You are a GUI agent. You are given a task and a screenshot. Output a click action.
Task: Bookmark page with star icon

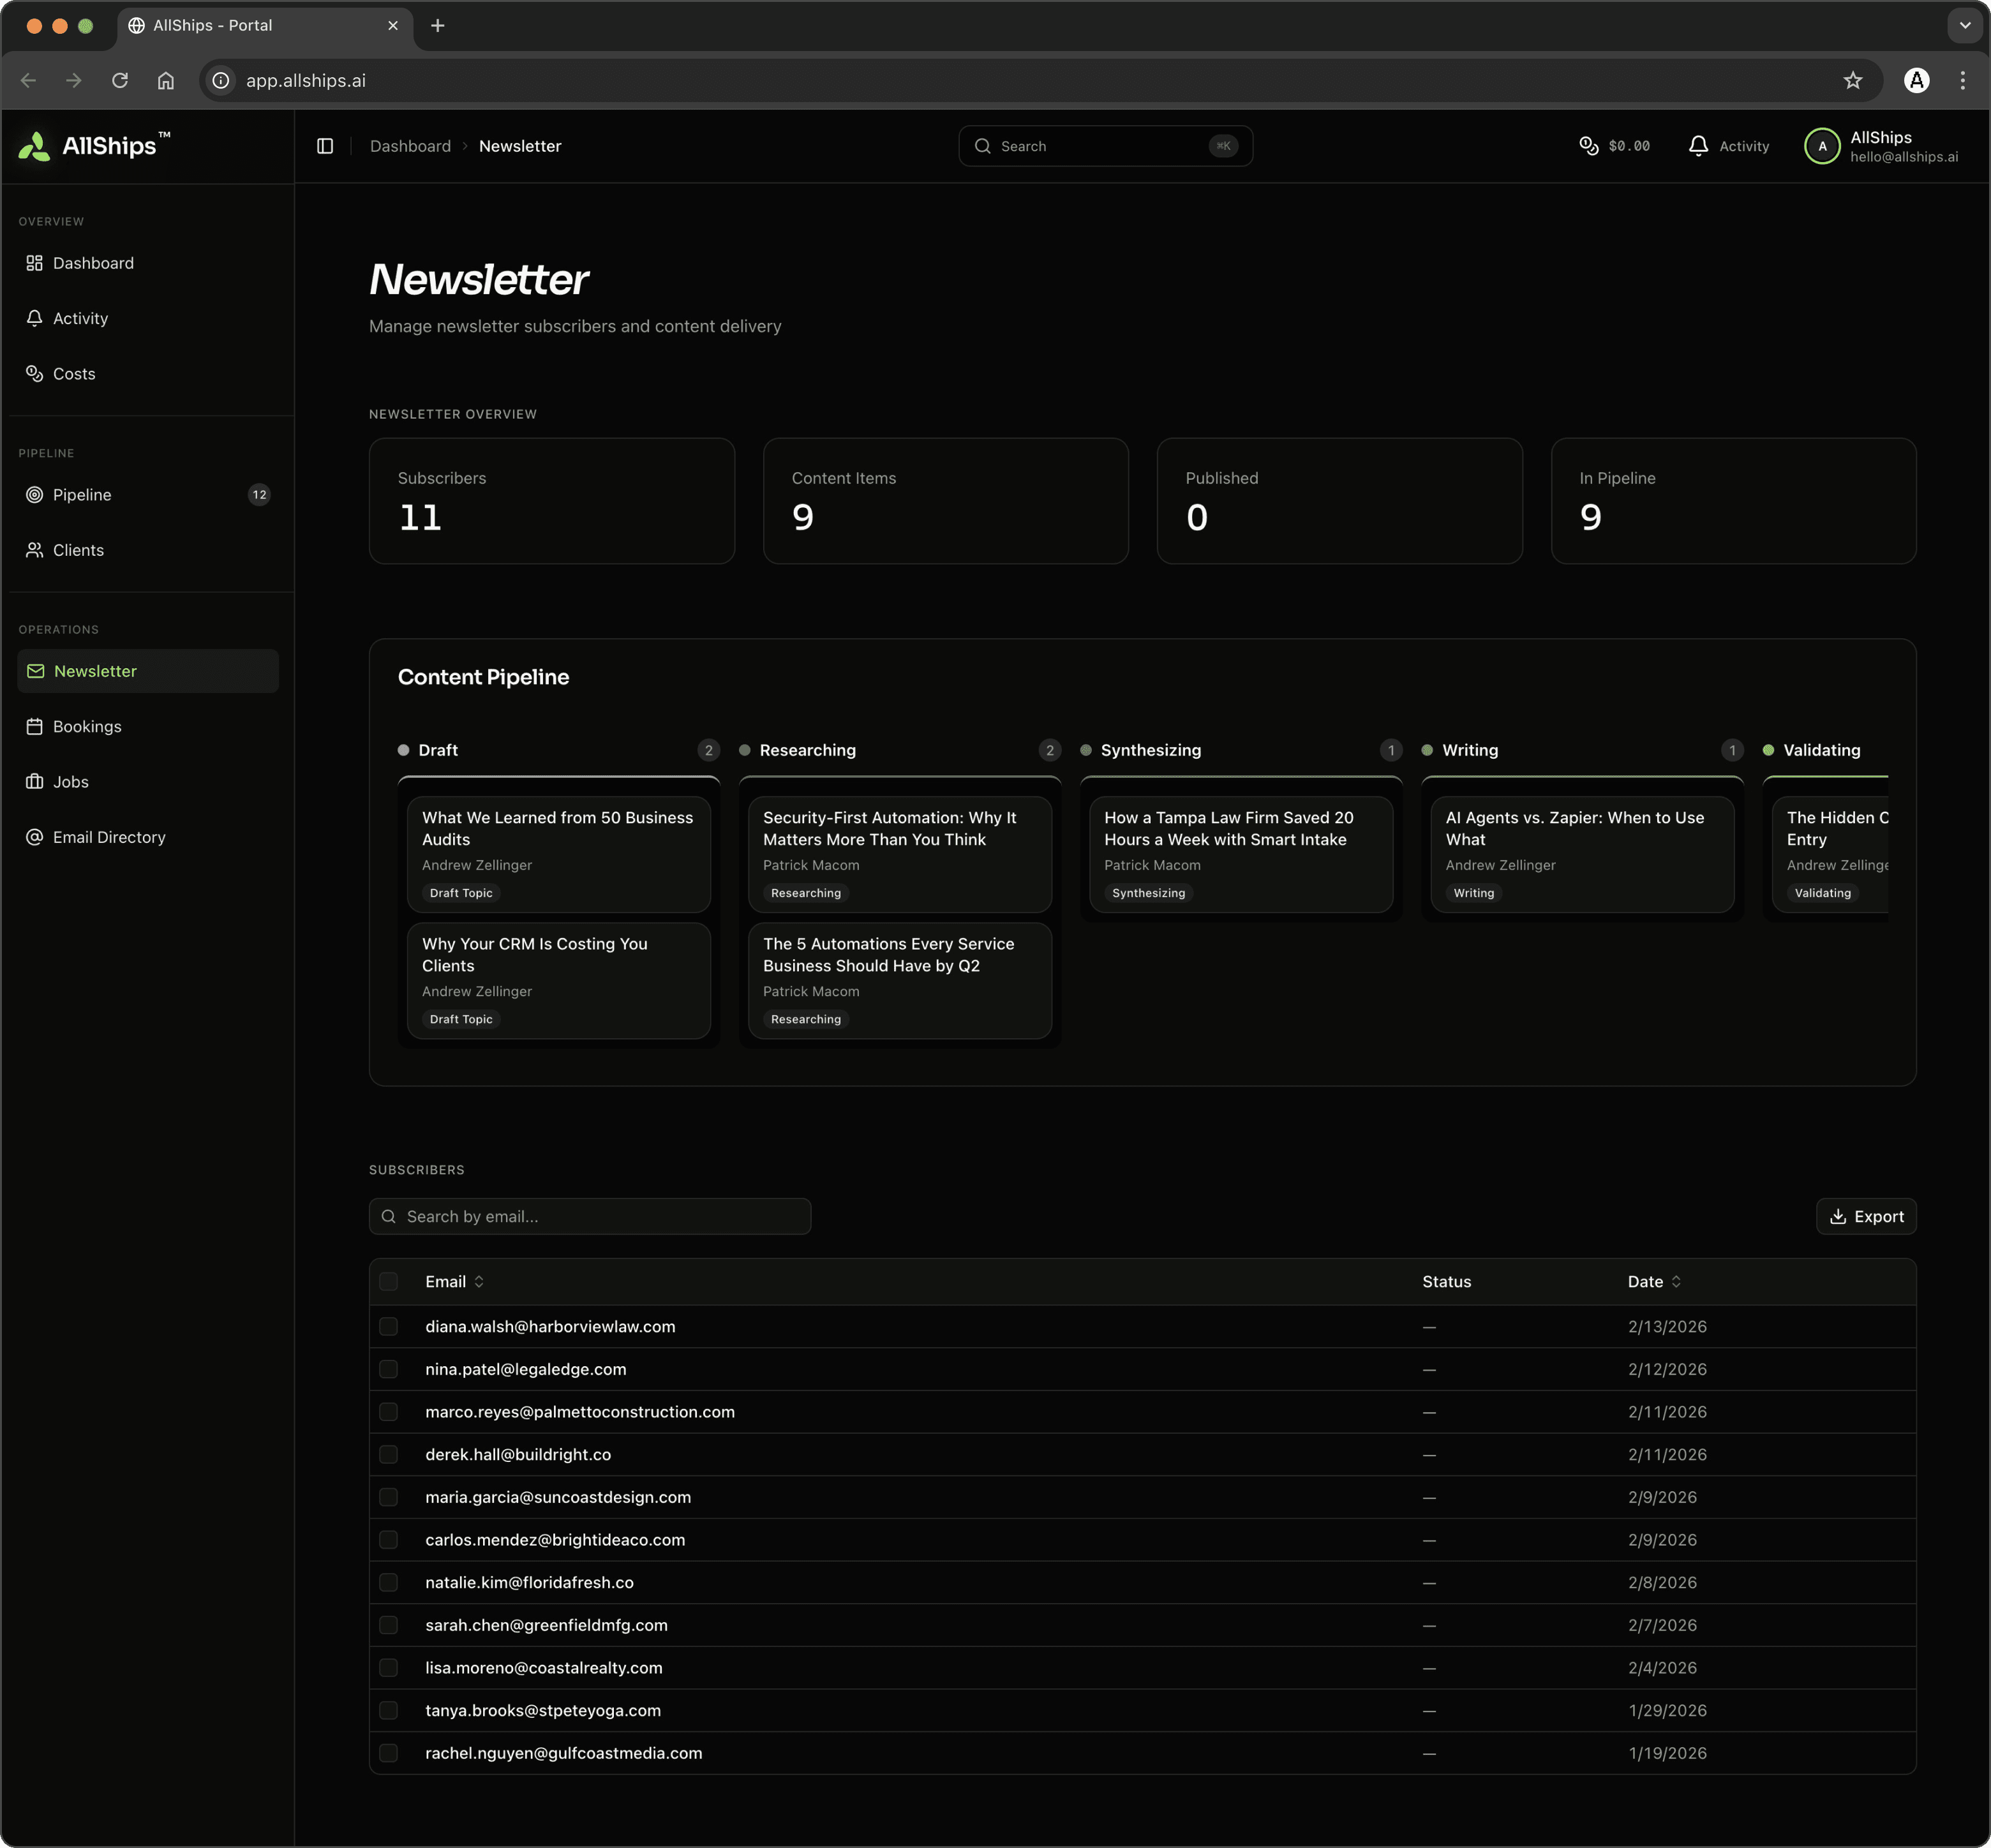coord(1852,81)
